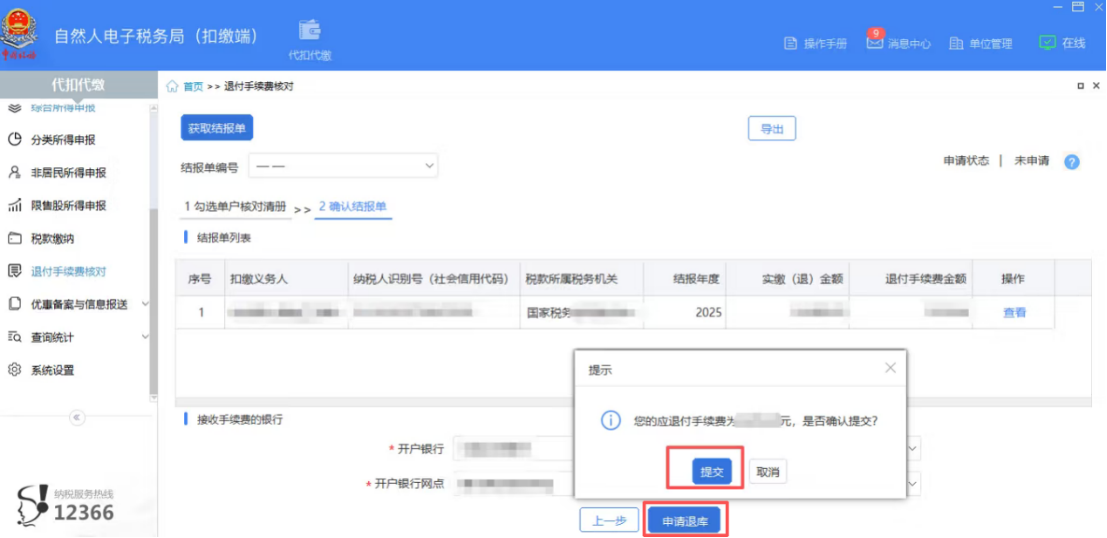Click the home icon beside 首页
The width and height of the screenshot is (1107, 538).
(172, 86)
